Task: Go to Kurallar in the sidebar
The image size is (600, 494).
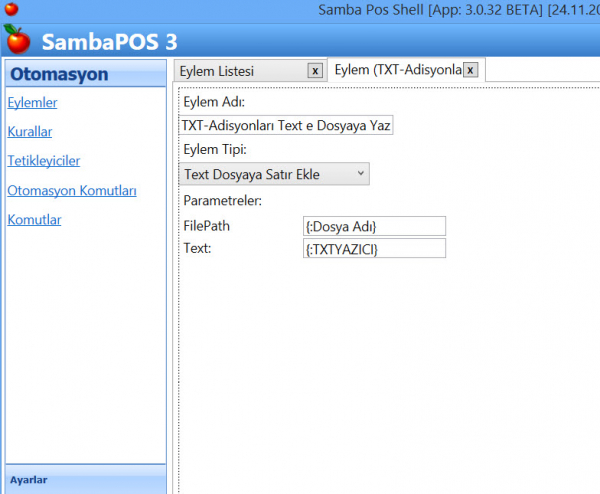Action: point(30,131)
